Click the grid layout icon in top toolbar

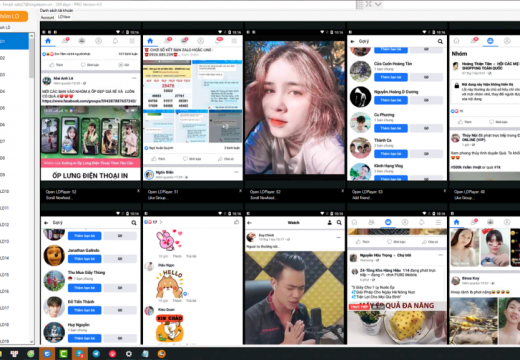coord(359,4)
